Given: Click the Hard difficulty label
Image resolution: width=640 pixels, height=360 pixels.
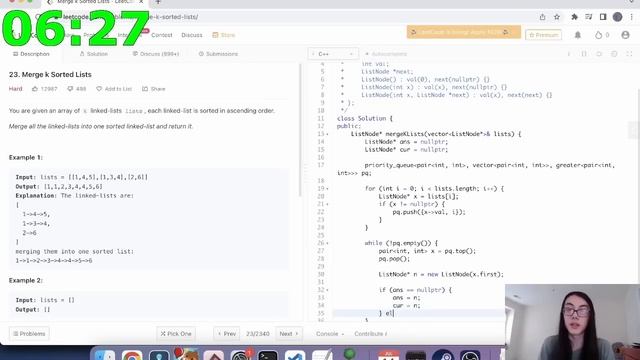Looking at the screenshot, I should point(16,89).
